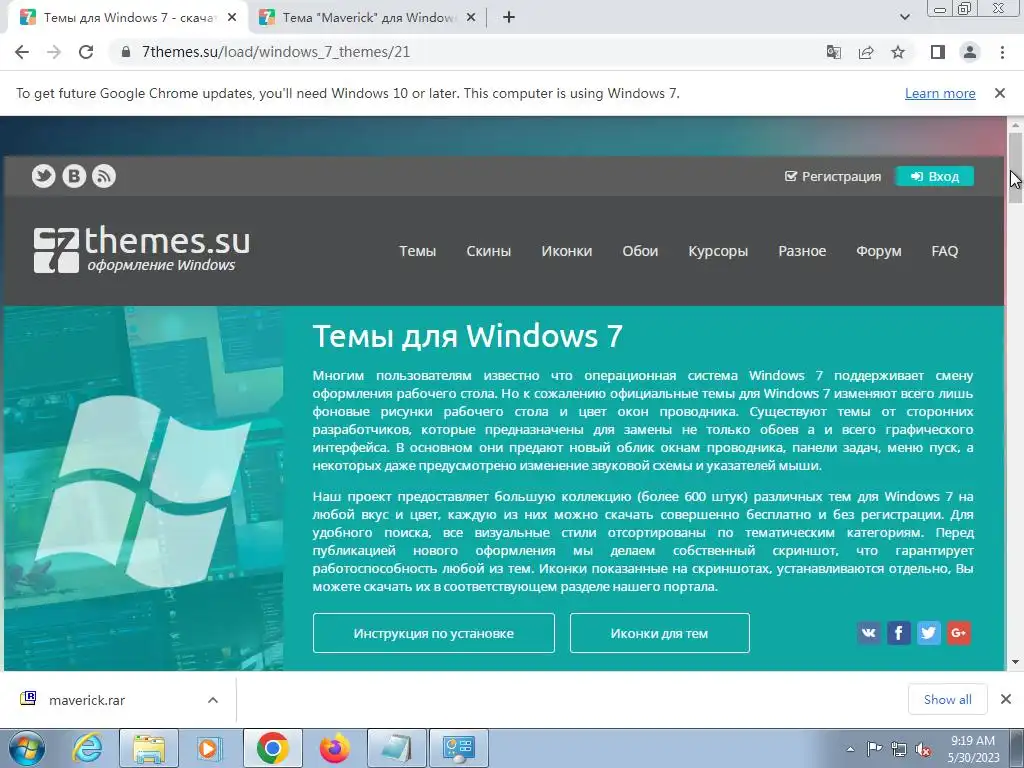Click the Windows 7 banner image
Image resolution: width=1024 pixels, height=768 pixels.
pyautogui.click(x=144, y=488)
